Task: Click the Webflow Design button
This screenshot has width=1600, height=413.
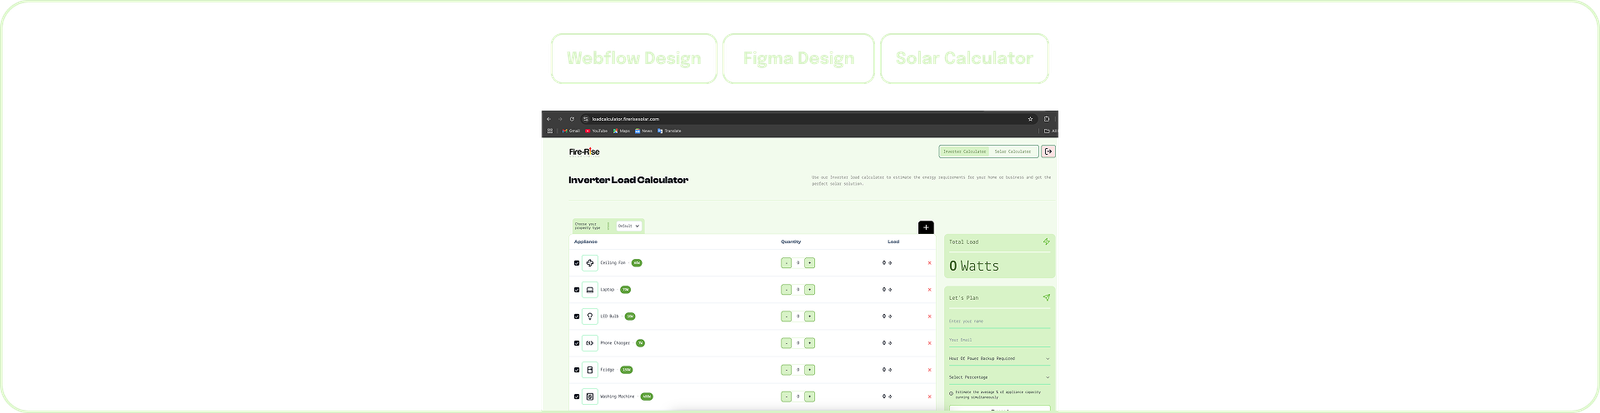Action: pyautogui.click(x=633, y=58)
